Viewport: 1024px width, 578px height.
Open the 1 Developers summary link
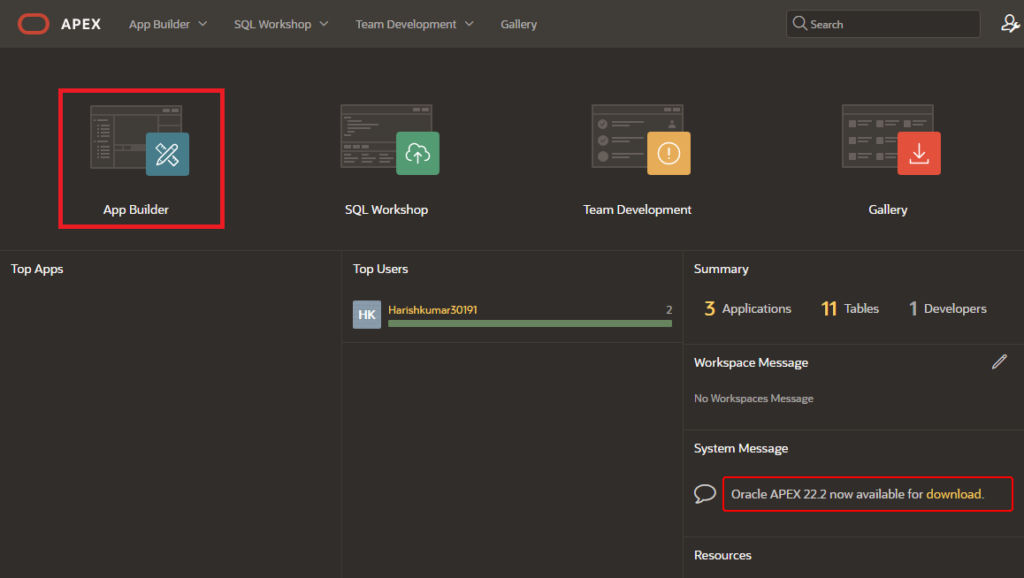pos(947,309)
